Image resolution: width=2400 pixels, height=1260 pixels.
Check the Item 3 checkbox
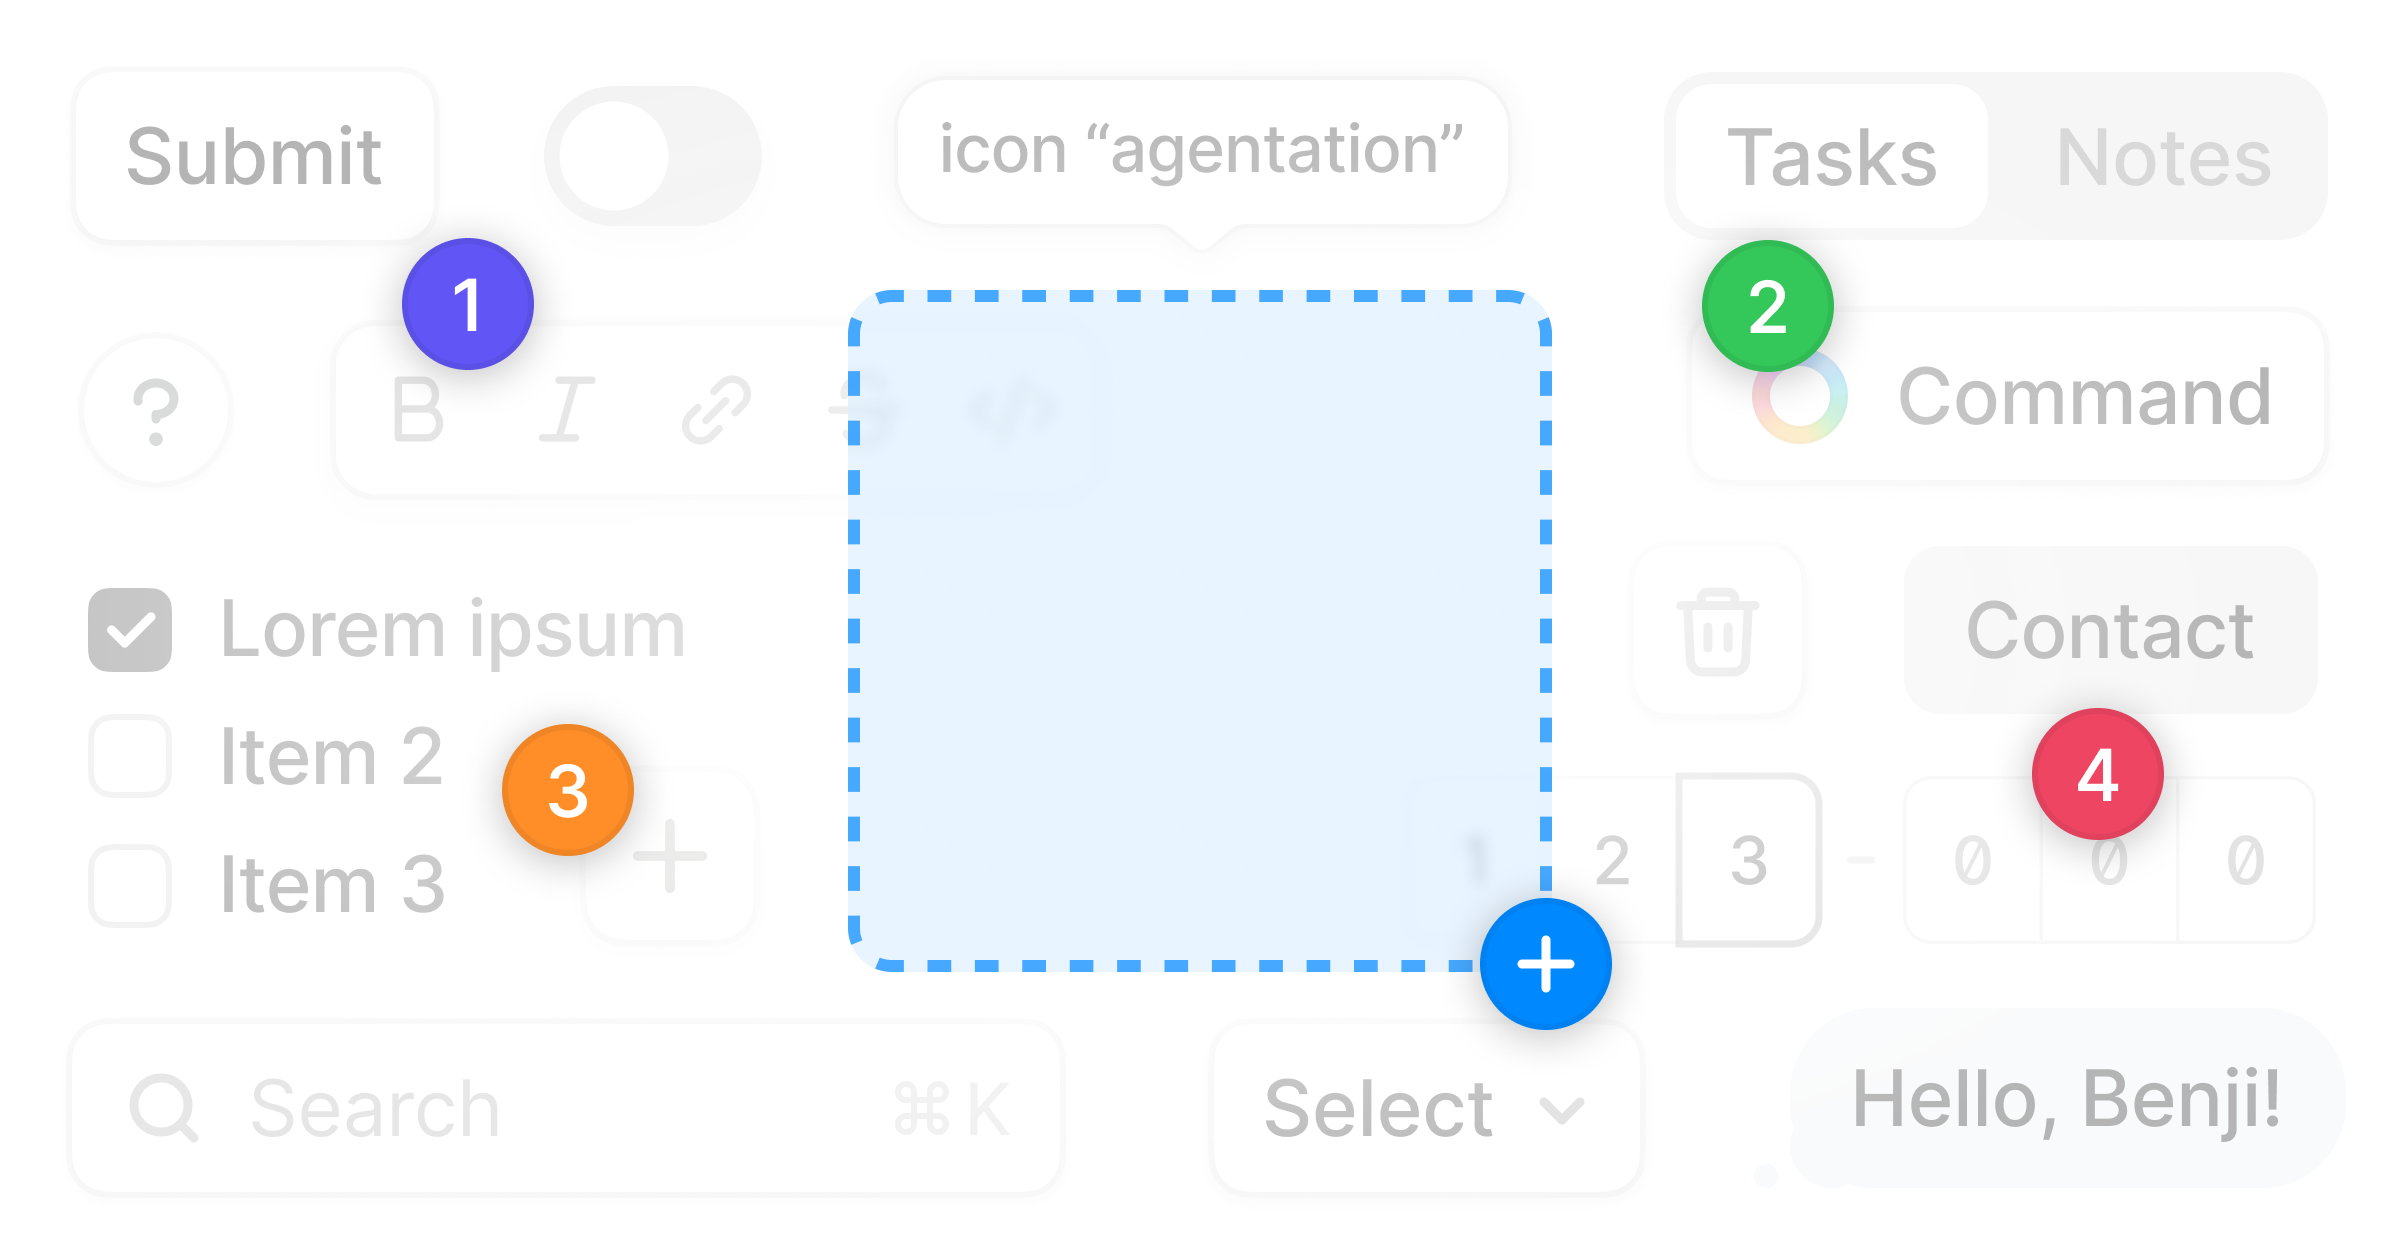130,886
